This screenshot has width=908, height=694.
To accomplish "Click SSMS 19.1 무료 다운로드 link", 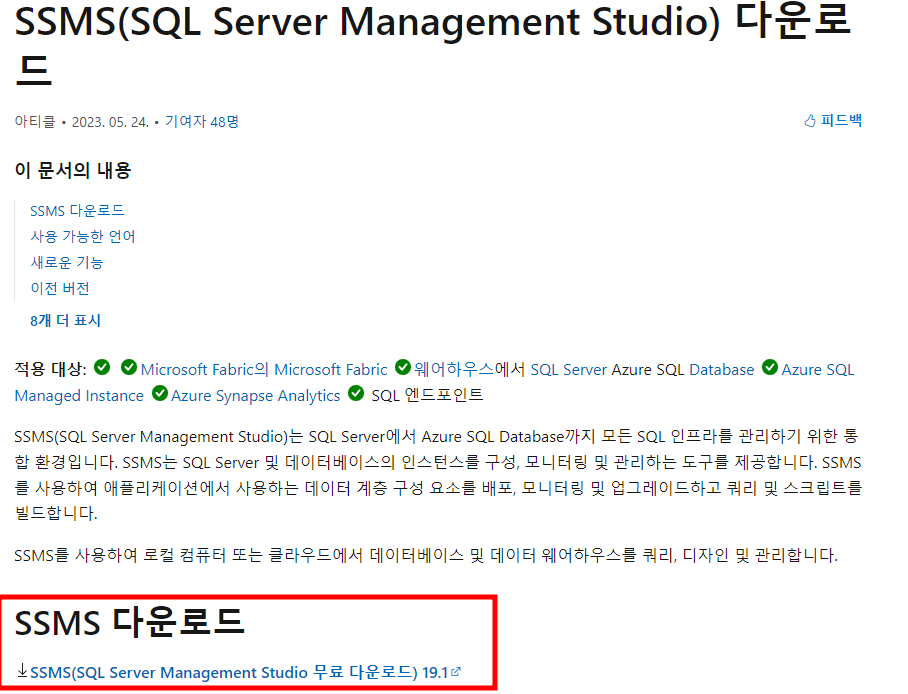I will click(x=239, y=672).
